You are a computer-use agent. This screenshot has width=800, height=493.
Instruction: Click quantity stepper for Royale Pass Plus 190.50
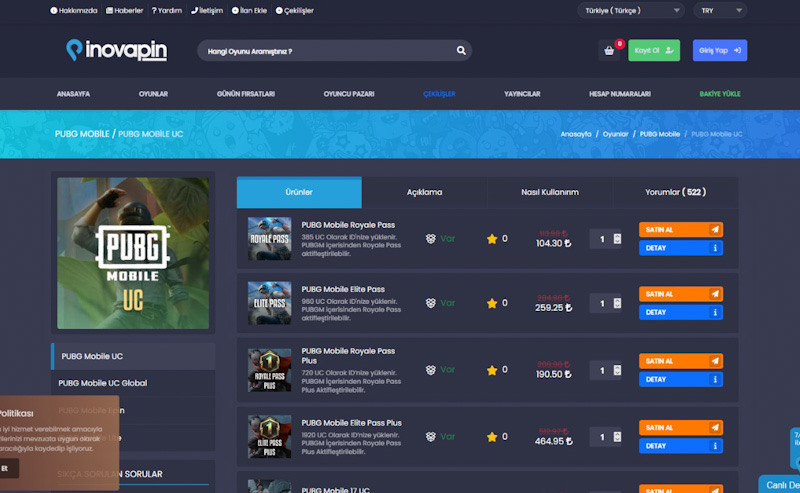point(617,370)
